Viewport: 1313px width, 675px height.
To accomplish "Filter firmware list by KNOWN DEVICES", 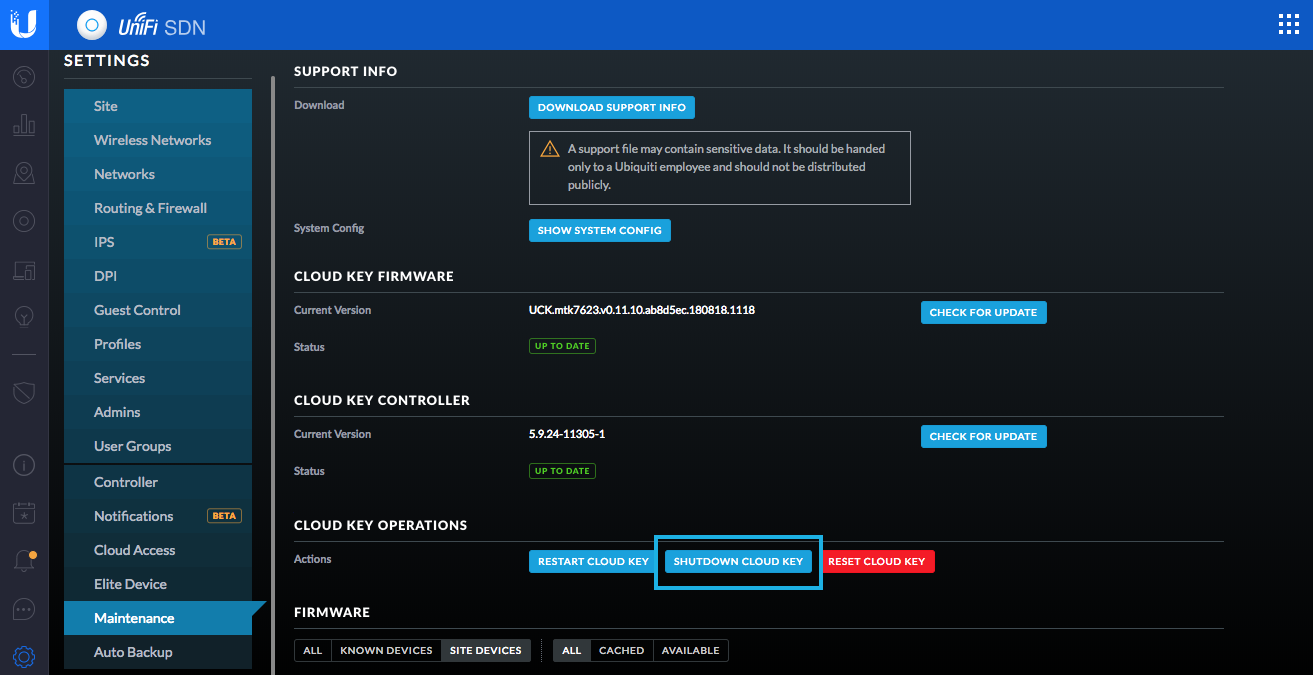I will click(x=386, y=649).
